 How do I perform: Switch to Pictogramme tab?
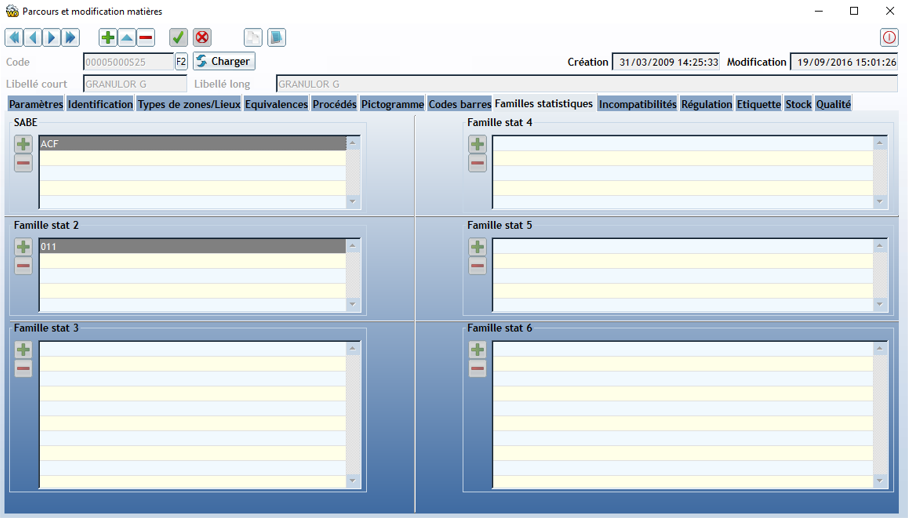pos(393,104)
